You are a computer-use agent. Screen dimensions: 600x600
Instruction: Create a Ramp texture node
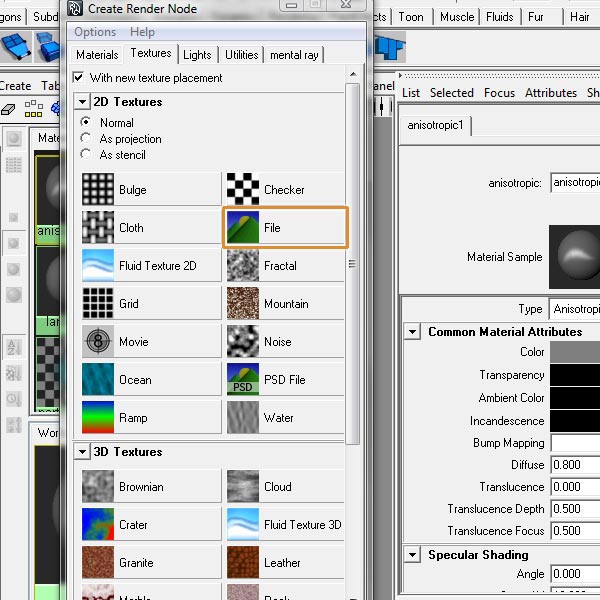[x=151, y=417]
